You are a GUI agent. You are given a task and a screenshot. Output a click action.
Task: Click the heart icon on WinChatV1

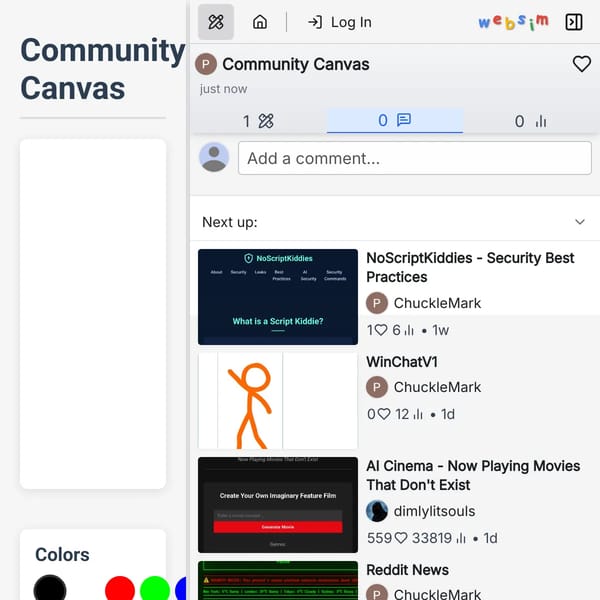tap(384, 414)
